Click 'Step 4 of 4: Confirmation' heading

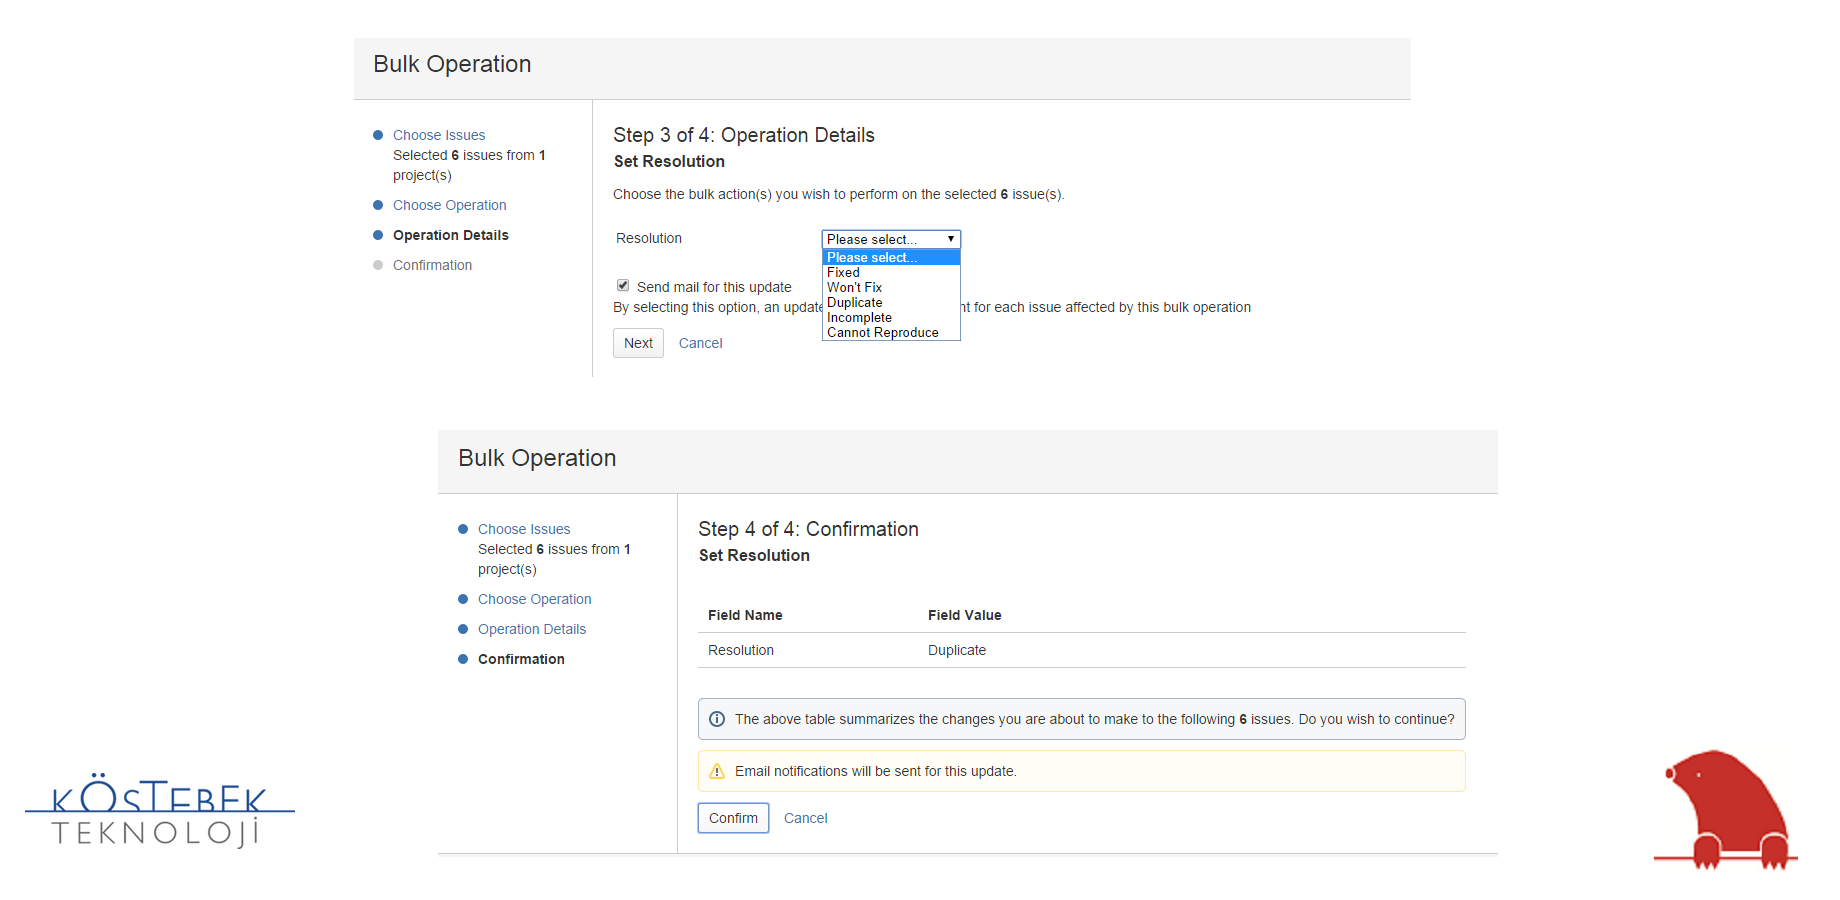808,529
